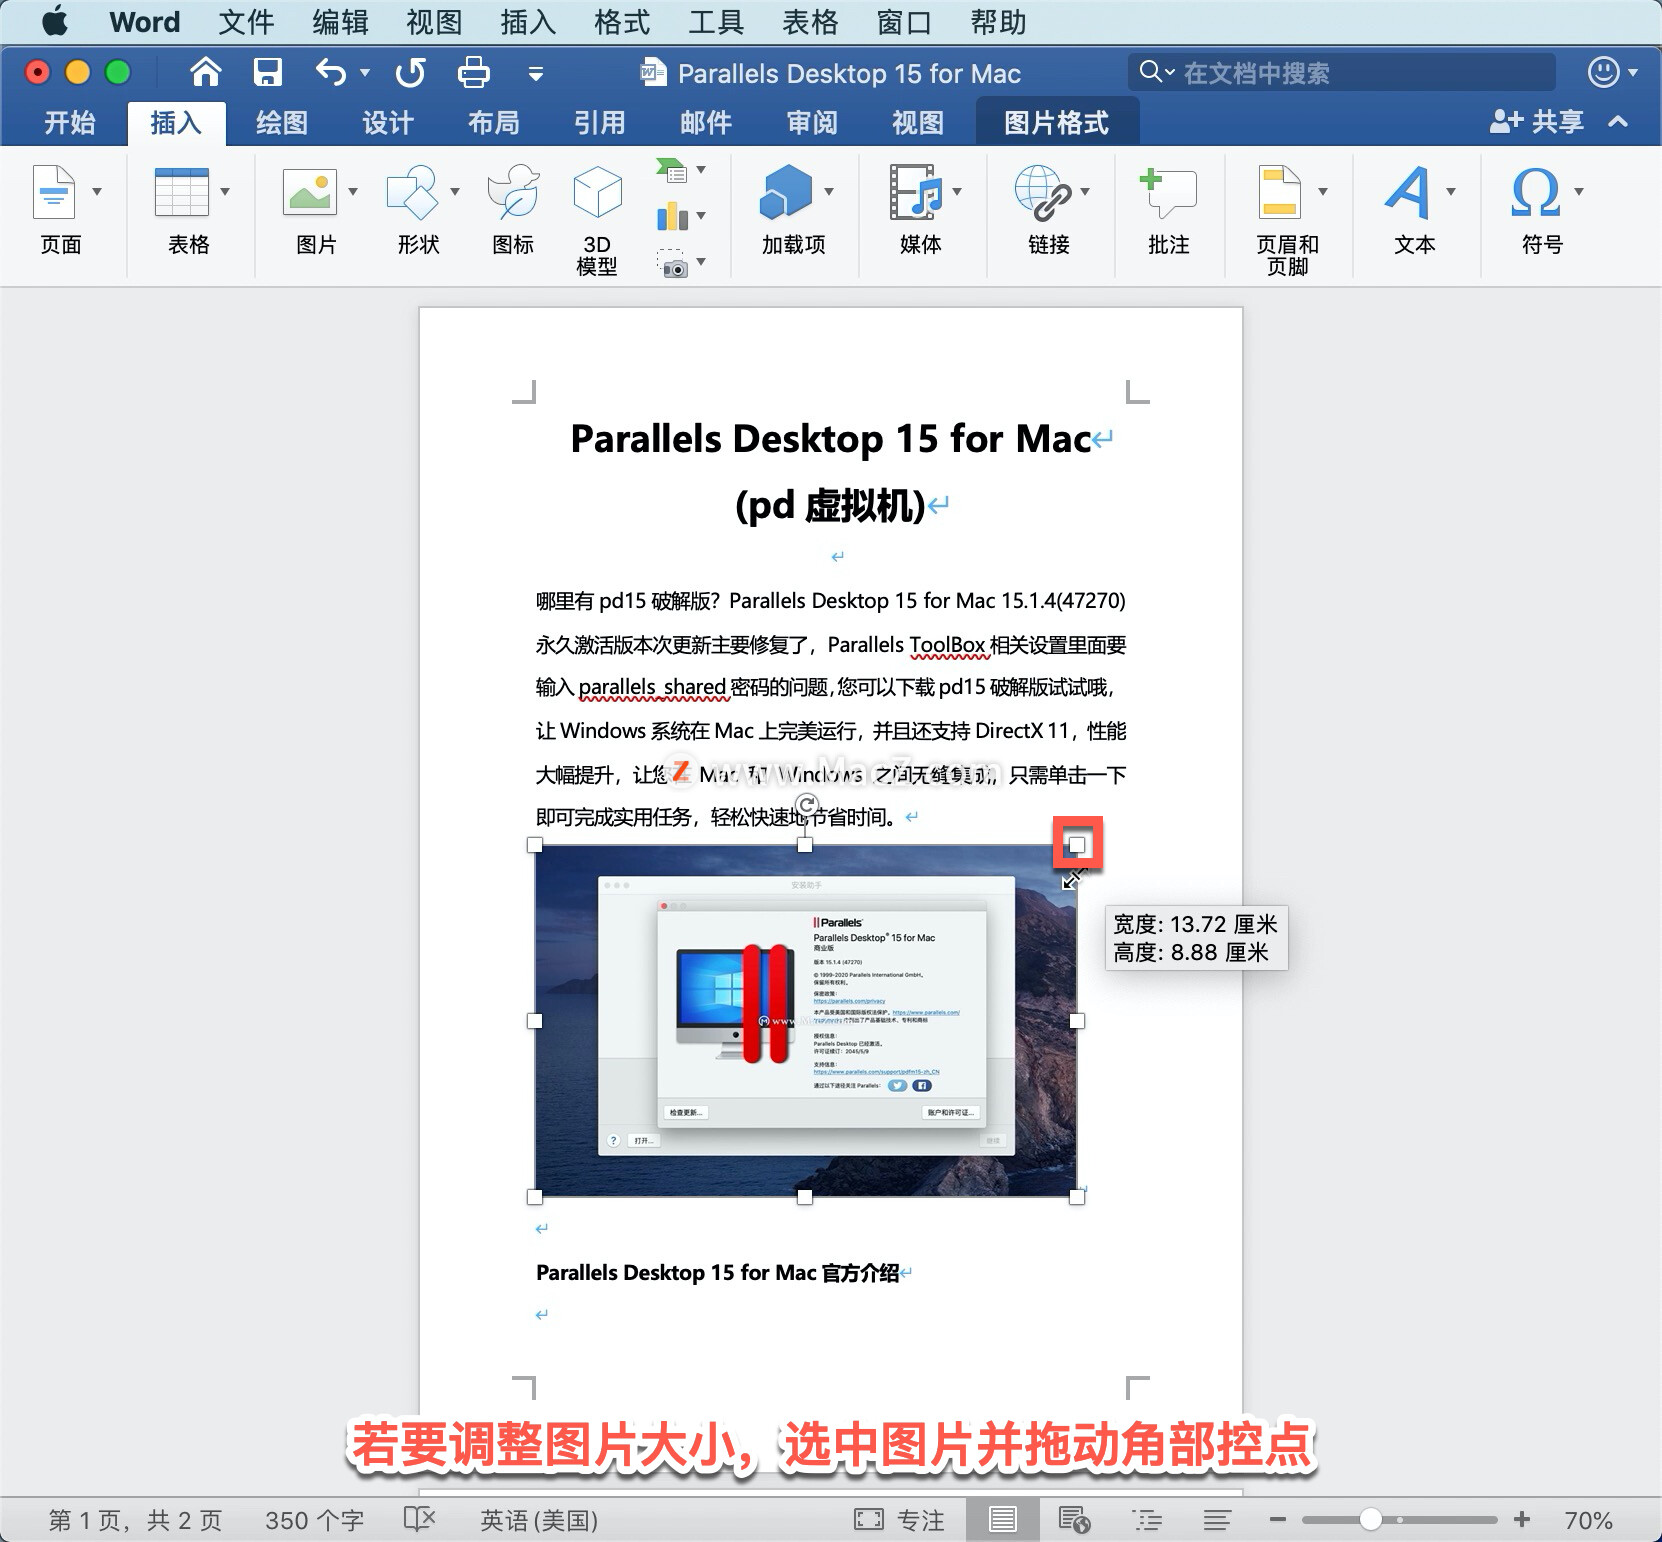The width and height of the screenshot is (1662, 1542).
Task: Click the zoom slider handle
Action: [1371, 1520]
